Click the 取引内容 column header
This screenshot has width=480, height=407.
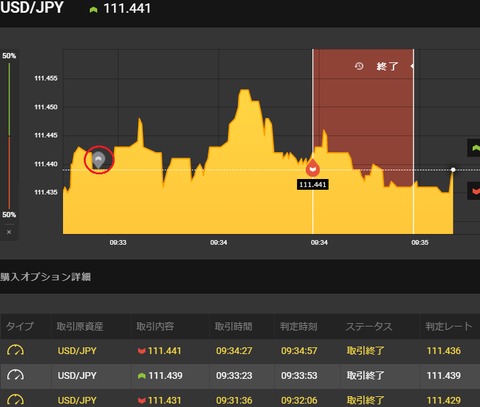155,326
